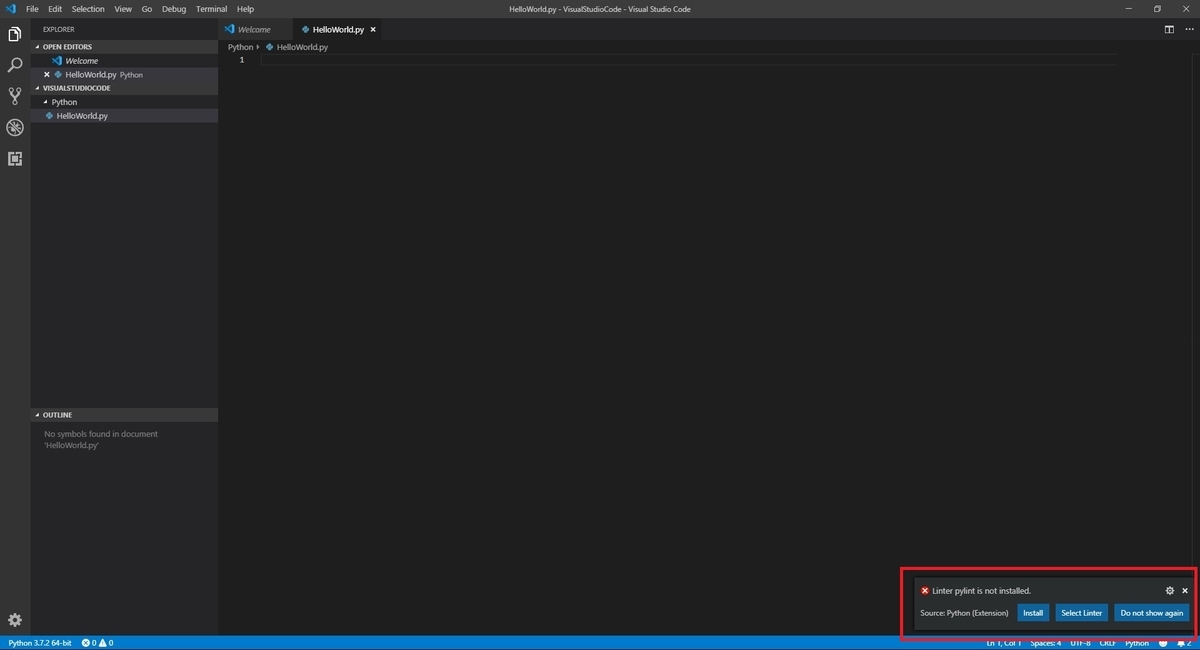Change the UTF-8 file encoding
Screen dimensions: 1200x650
(x=1080, y=643)
